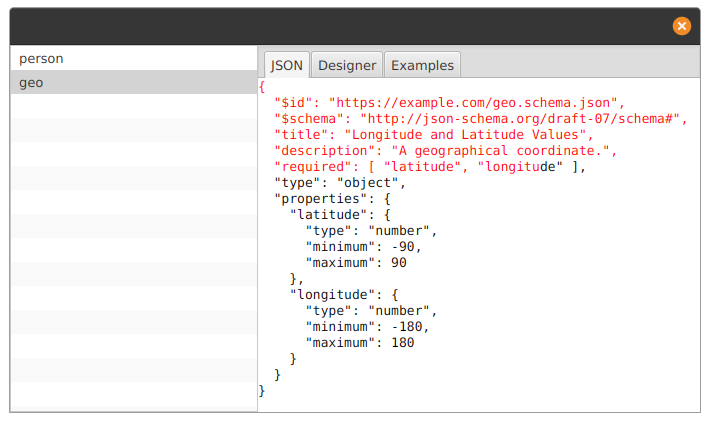Click the description line in JSON
Screen dimensions: 710x422
(x=446, y=151)
